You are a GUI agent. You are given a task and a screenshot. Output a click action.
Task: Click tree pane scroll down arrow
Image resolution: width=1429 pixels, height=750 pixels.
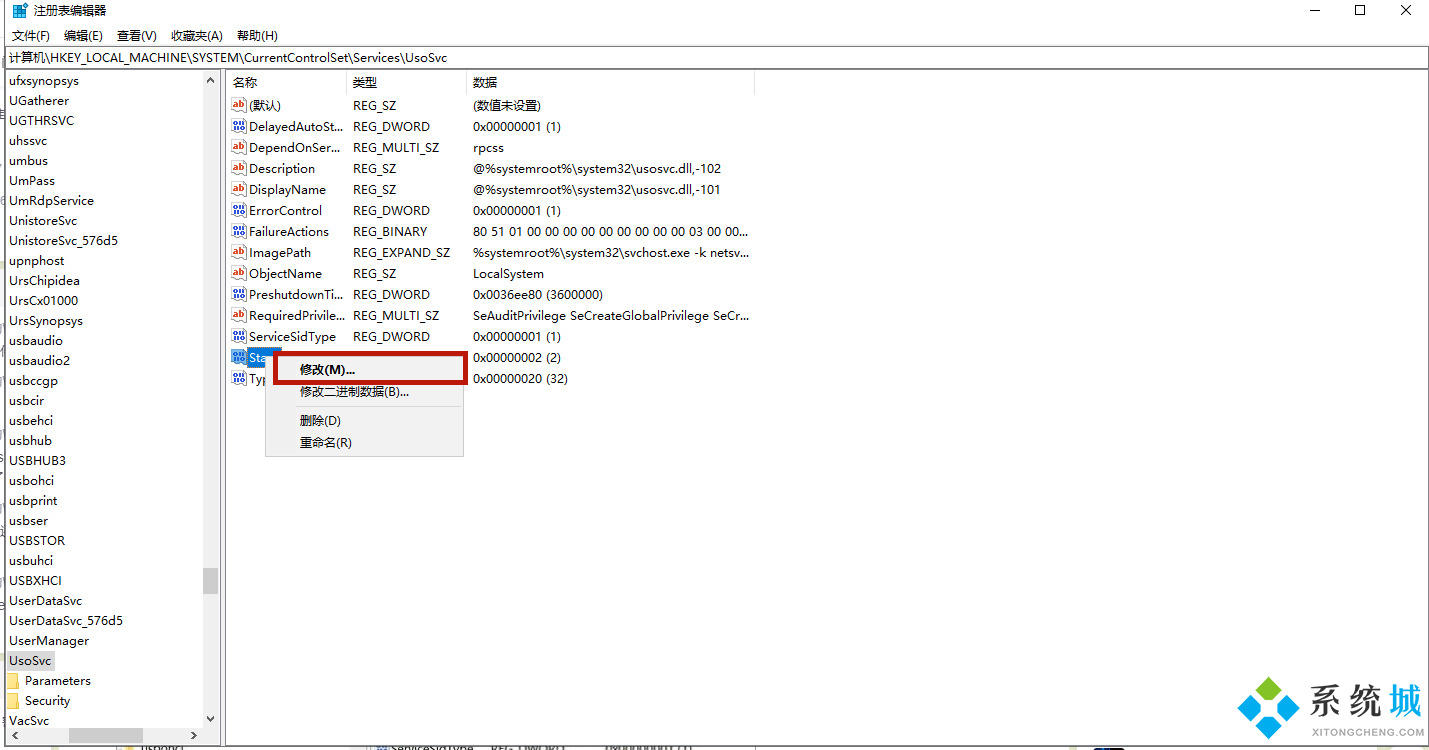(x=210, y=718)
